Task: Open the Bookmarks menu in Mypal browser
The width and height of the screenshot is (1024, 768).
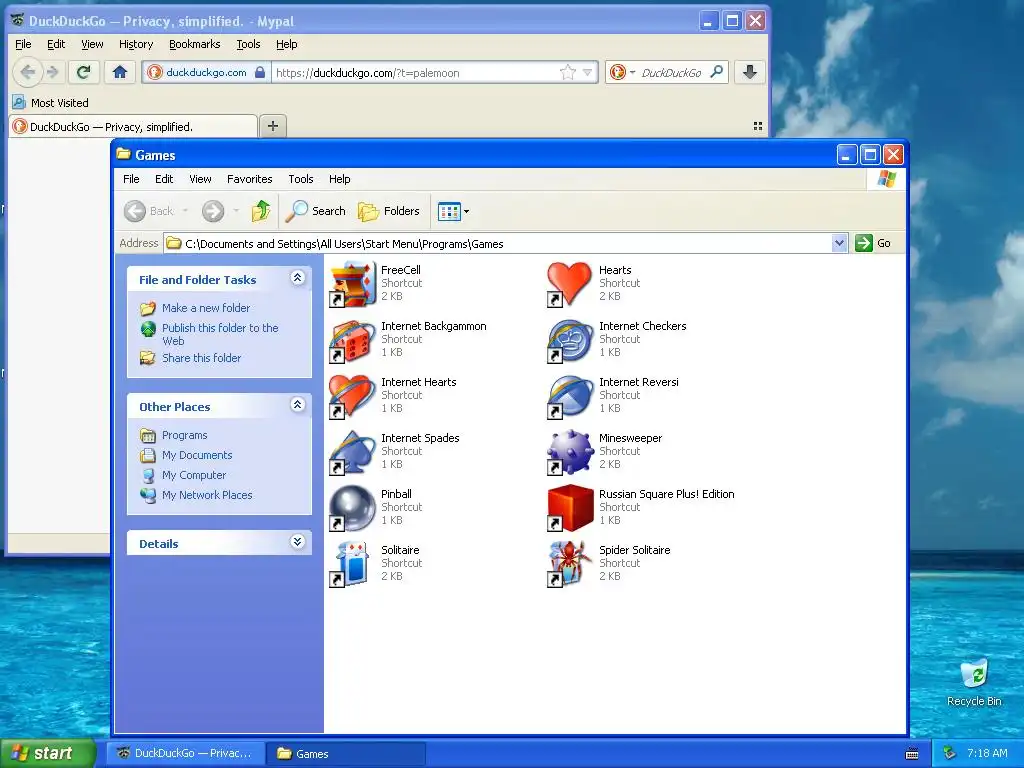Action: pos(195,44)
